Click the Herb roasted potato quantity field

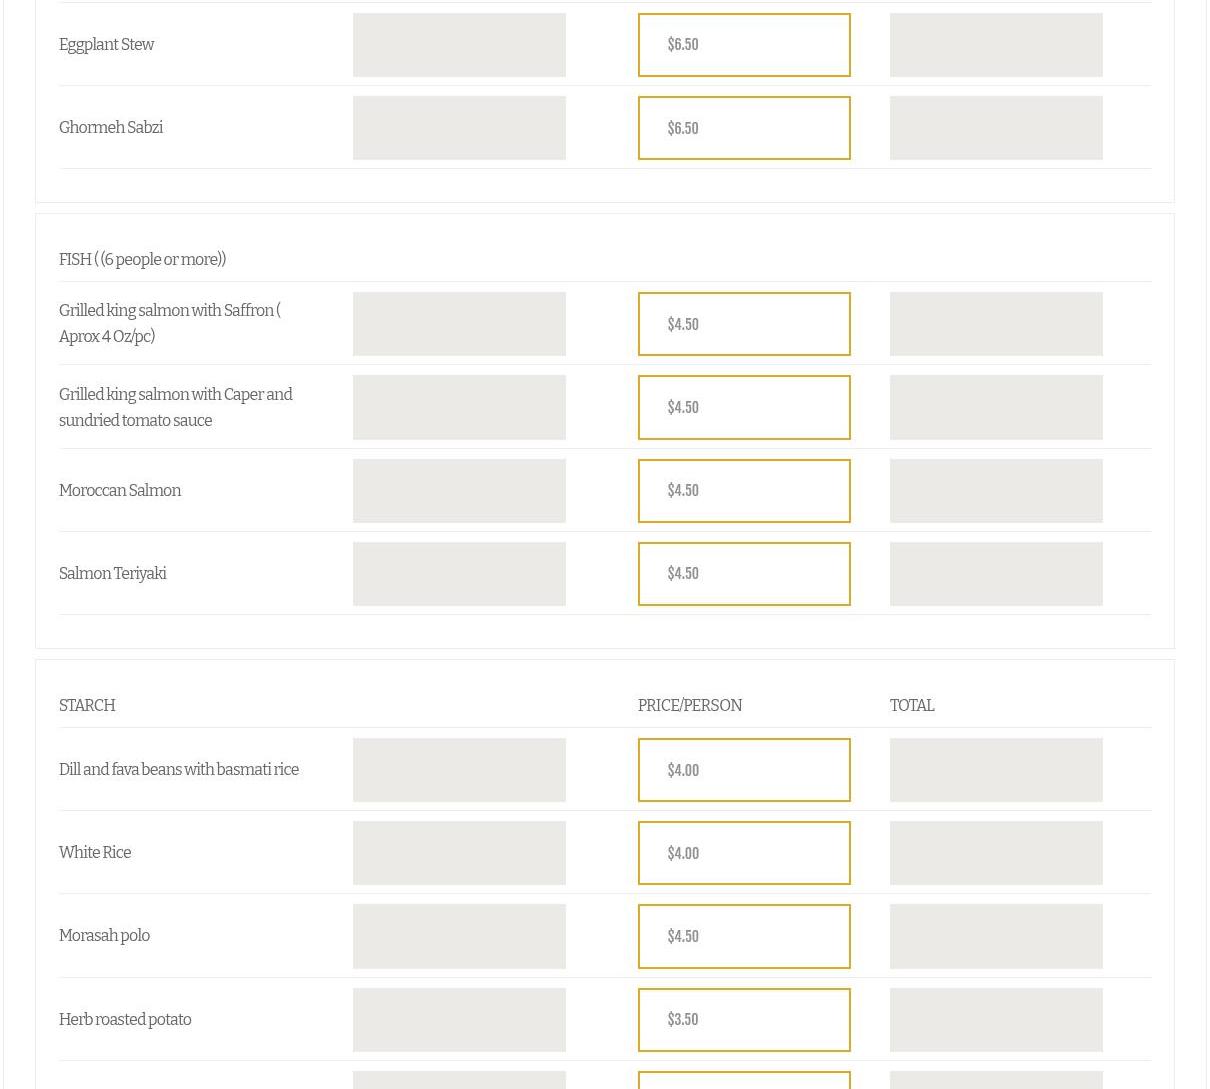tap(459, 1020)
